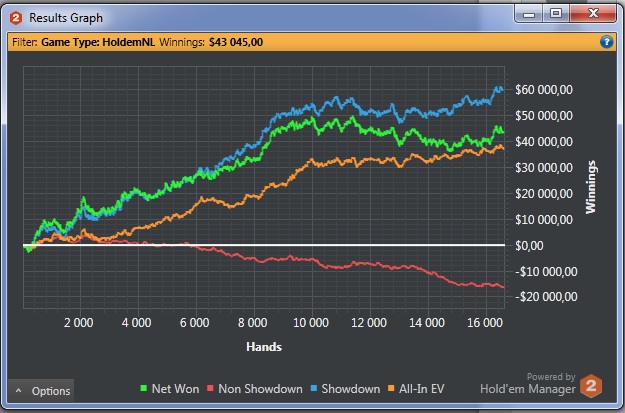The image size is (625, 413).
Task: Click the orange All-In EV color square
Action: (391, 388)
